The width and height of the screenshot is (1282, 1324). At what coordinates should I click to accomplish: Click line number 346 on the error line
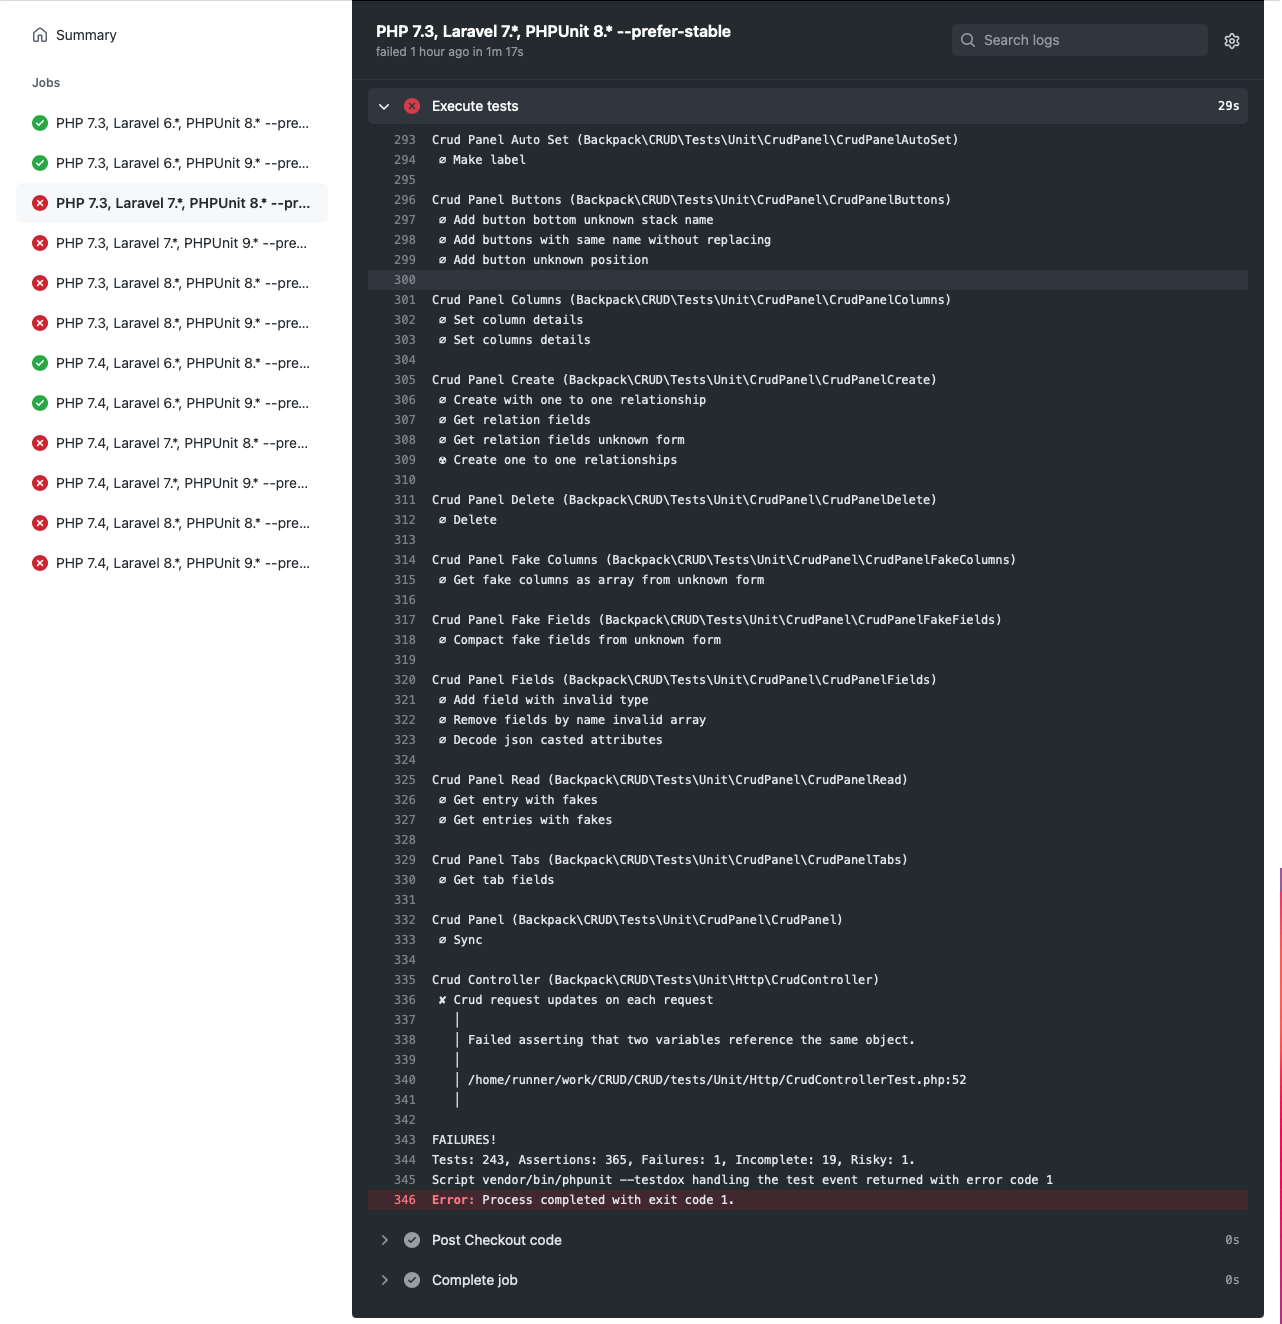click(405, 1200)
